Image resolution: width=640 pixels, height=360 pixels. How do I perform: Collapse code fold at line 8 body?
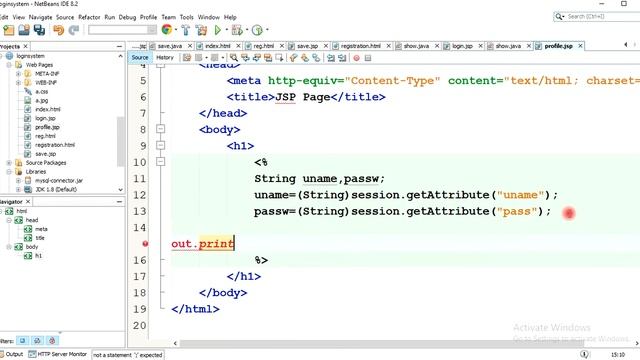[x=160, y=129]
